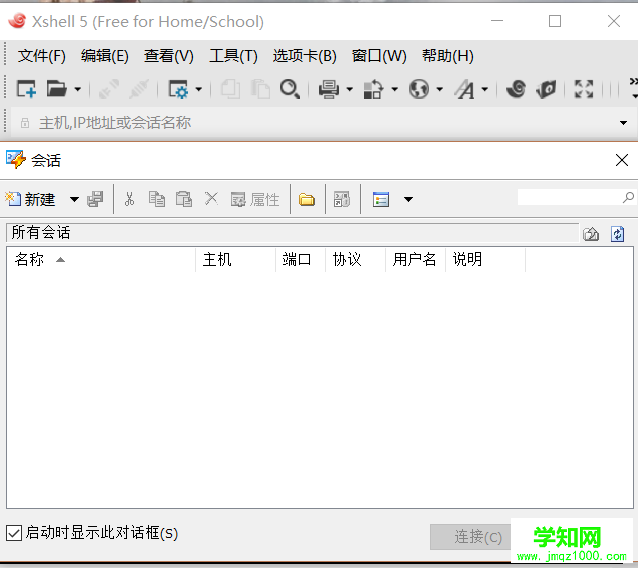The width and height of the screenshot is (638, 568).
Task: Open the 编辑(E) menu
Action: coord(105,56)
